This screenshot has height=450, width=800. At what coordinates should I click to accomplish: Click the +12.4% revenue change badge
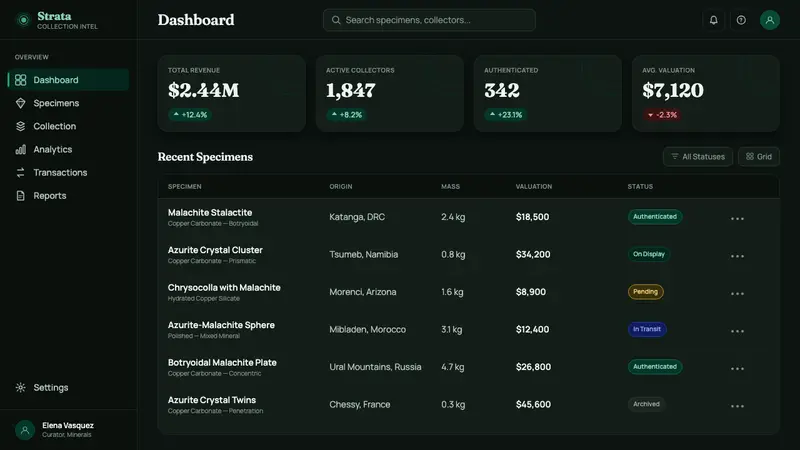pos(190,115)
